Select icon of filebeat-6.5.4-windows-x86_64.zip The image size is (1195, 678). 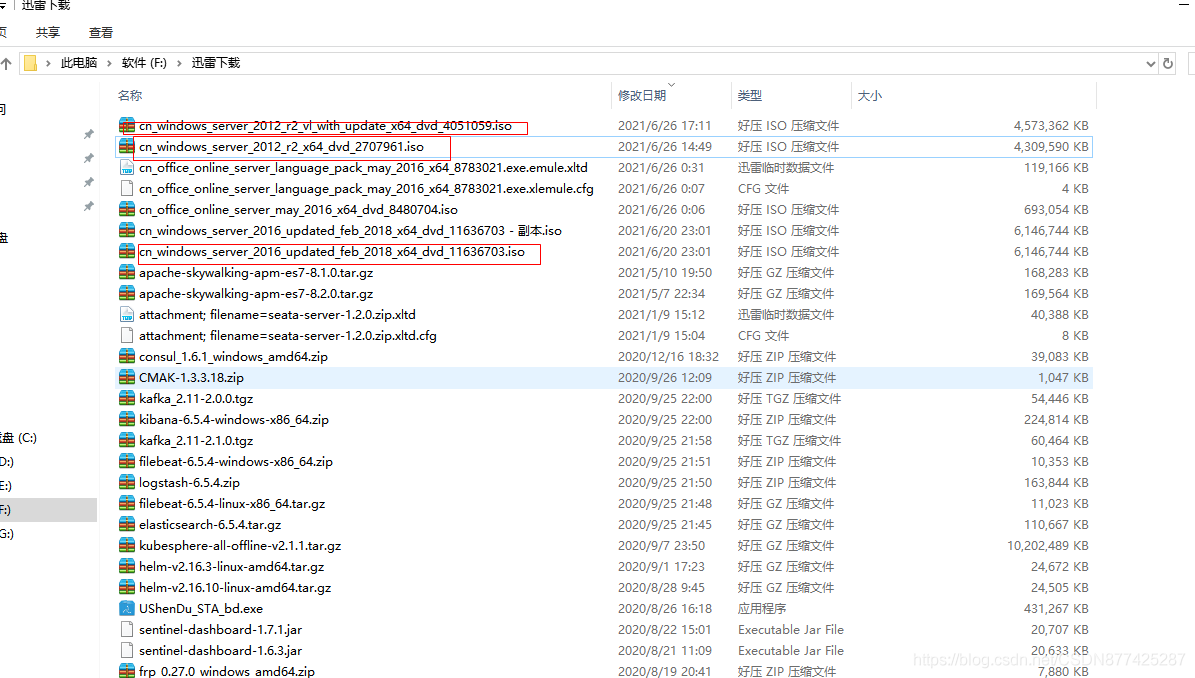(x=127, y=462)
